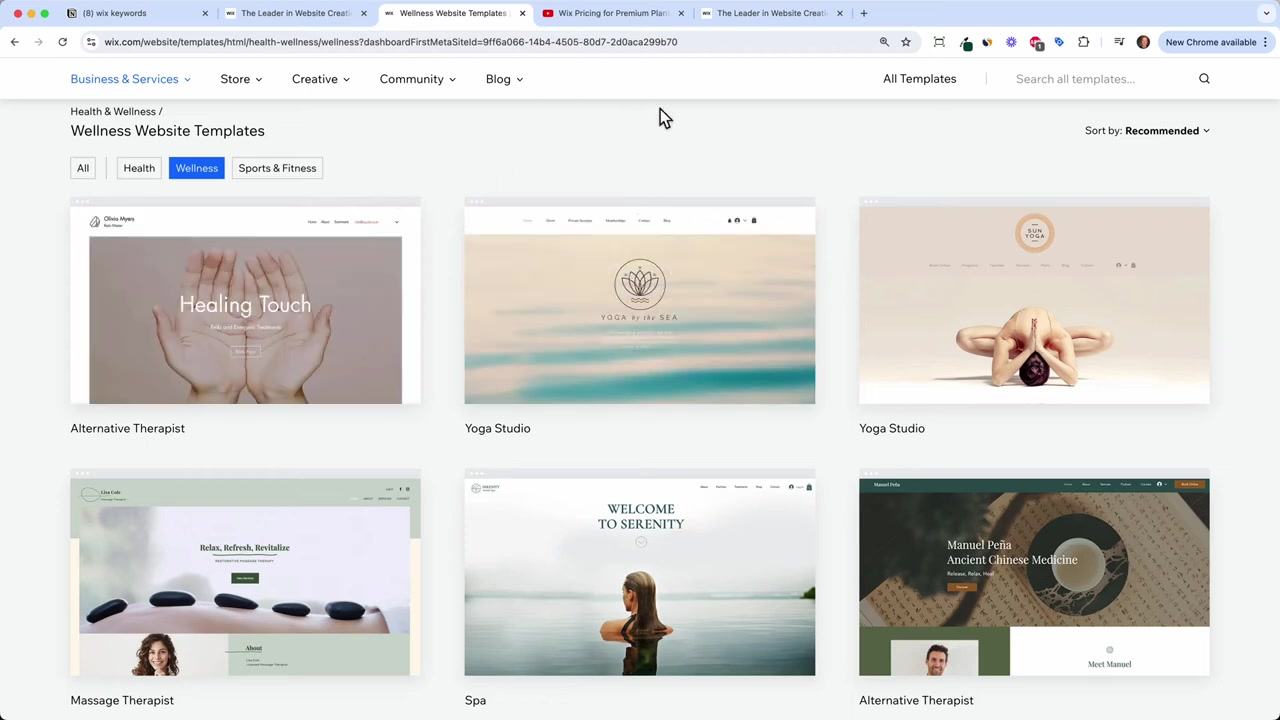Open the Chrome three-dot menu
Image resolution: width=1280 pixels, height=720 pixels.
[1265, 42]
